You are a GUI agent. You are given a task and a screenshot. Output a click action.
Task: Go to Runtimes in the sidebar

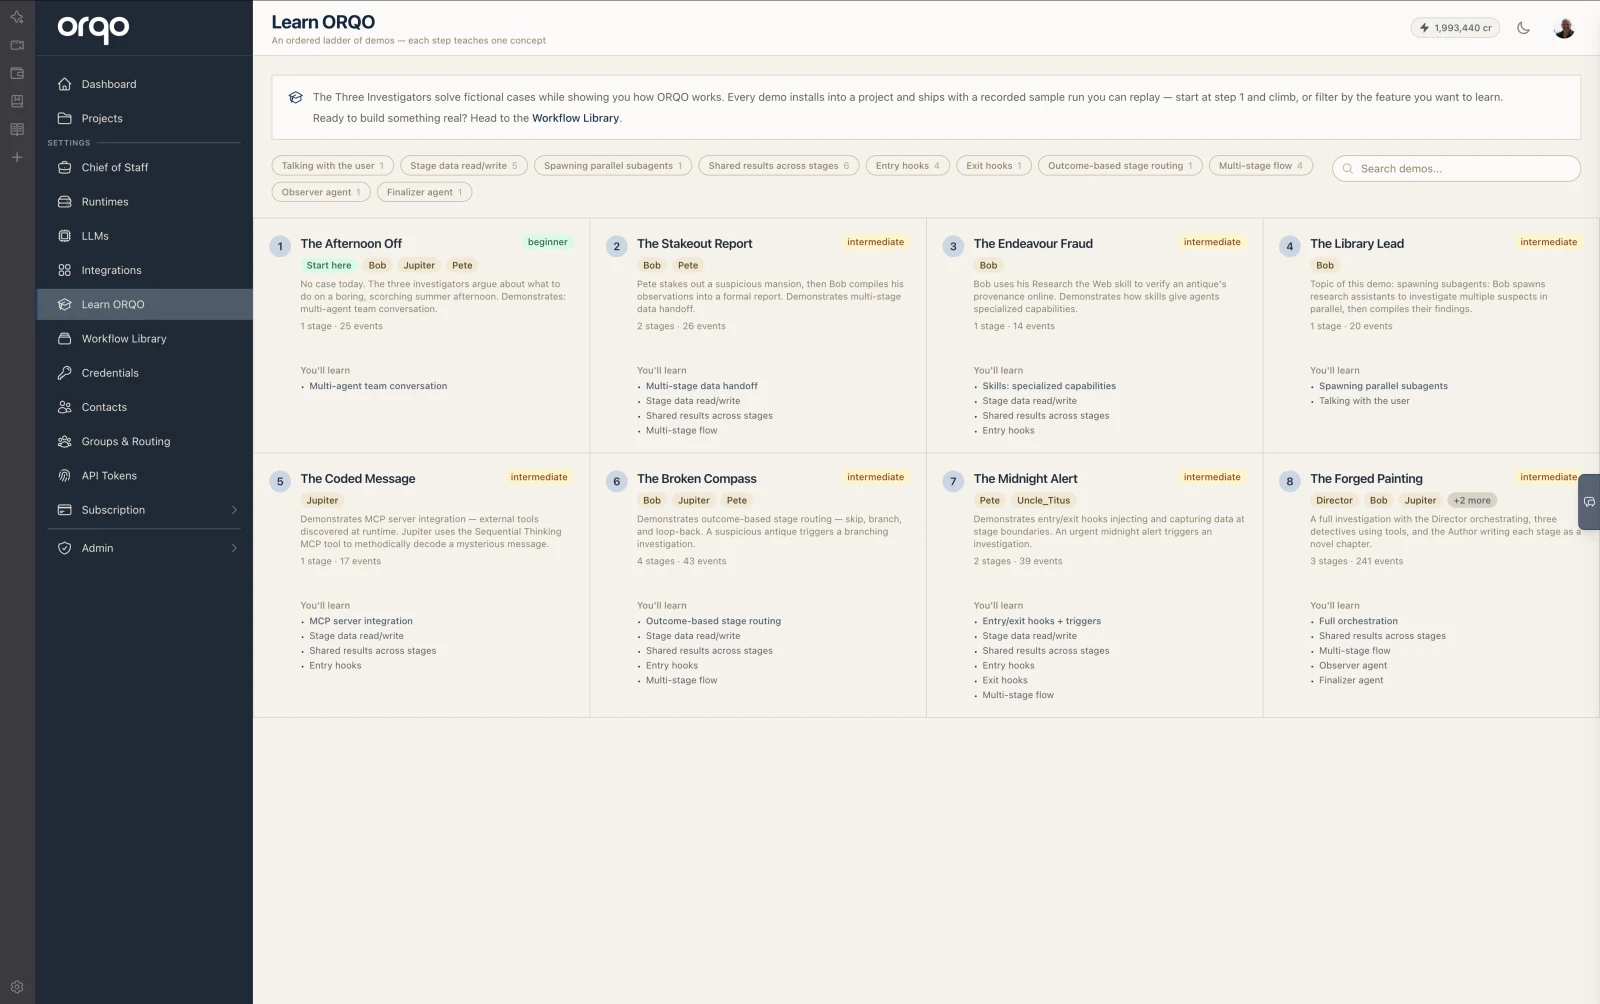[x=145, y=201]
